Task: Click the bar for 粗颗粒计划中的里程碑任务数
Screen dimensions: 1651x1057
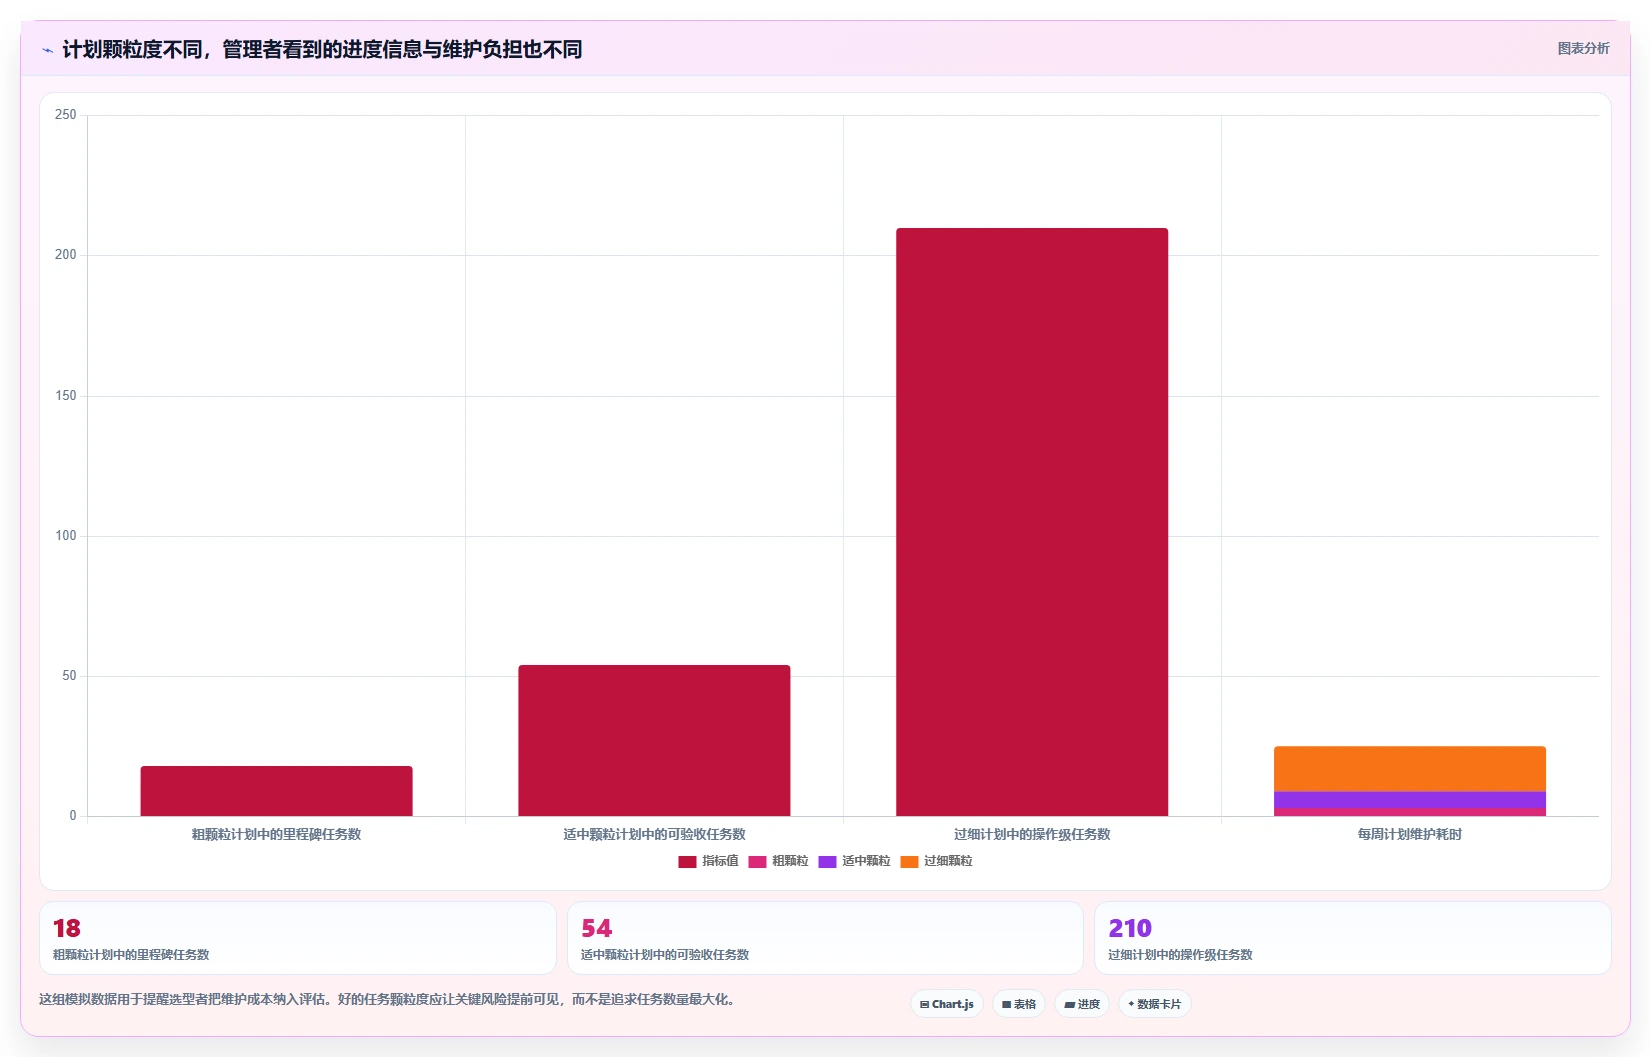Action: pos(276,791)
